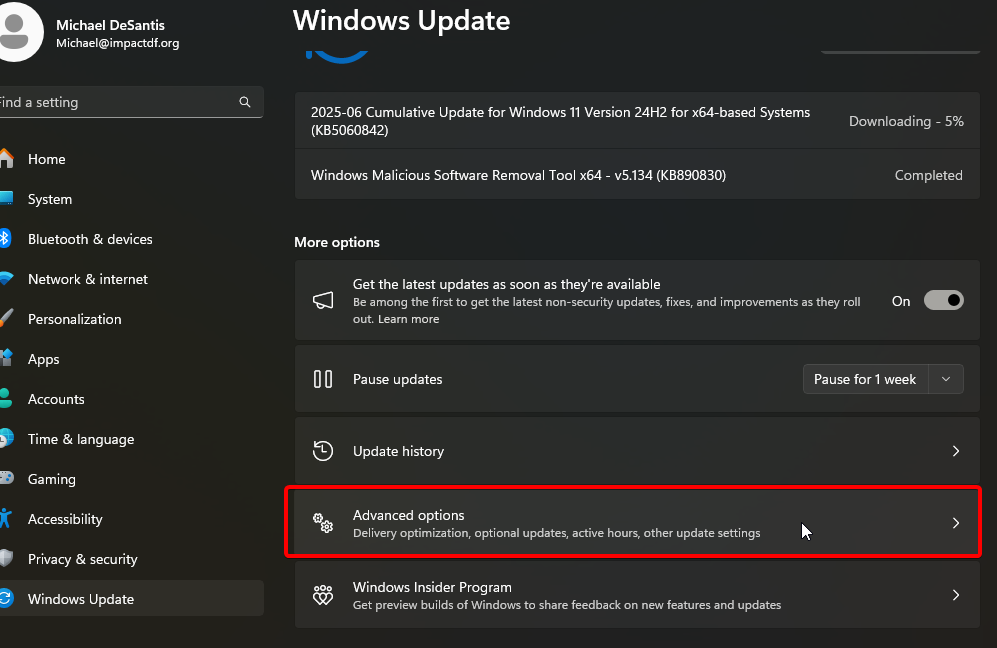Open the pause duration dropdown arrow

tap(946, 379)
